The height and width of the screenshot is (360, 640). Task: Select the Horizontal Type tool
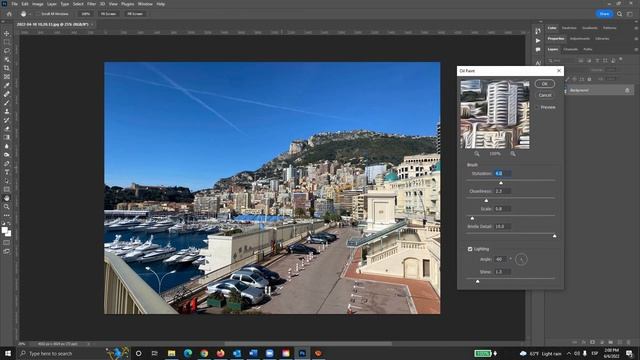[x=7, y=172]
